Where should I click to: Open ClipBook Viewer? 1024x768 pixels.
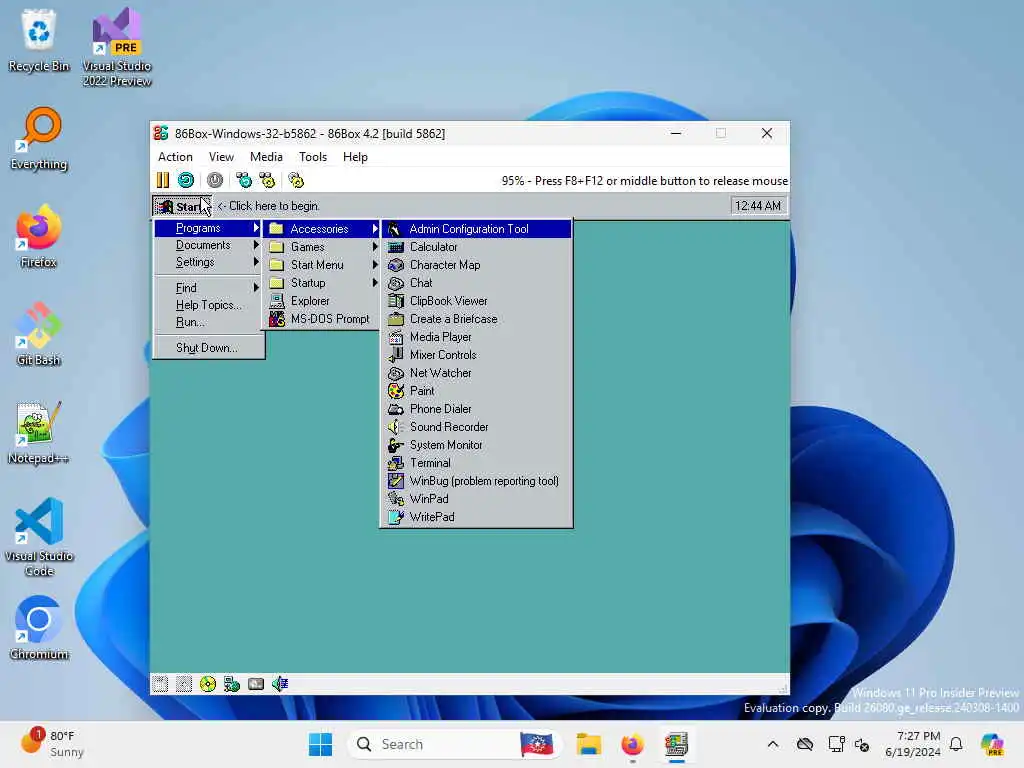pyautogui.click(x=477, y=300)
